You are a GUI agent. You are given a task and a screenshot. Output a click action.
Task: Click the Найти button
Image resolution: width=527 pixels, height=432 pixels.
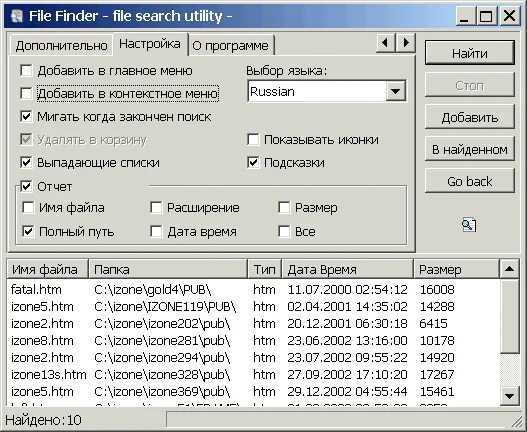[x=470, y=53]
